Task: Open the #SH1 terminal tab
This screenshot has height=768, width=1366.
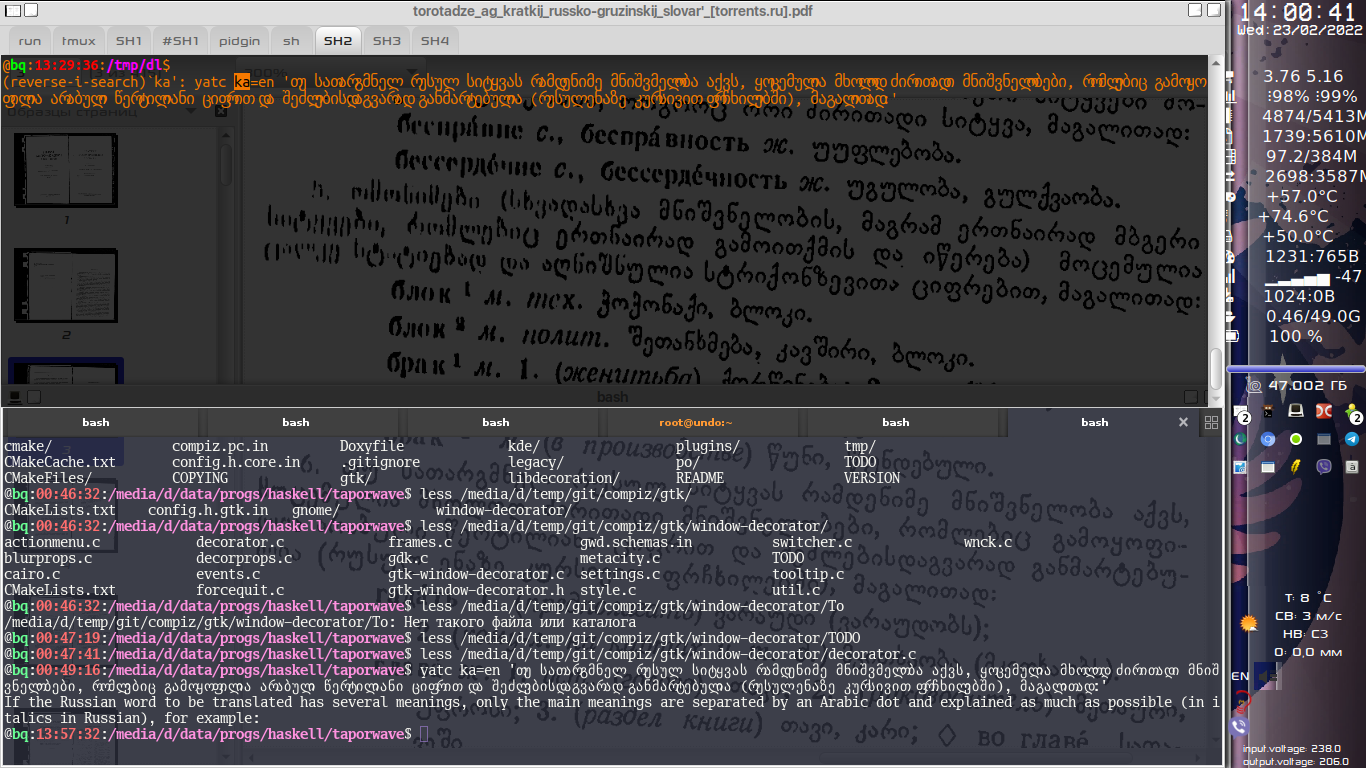Action: tap(181, 41)
